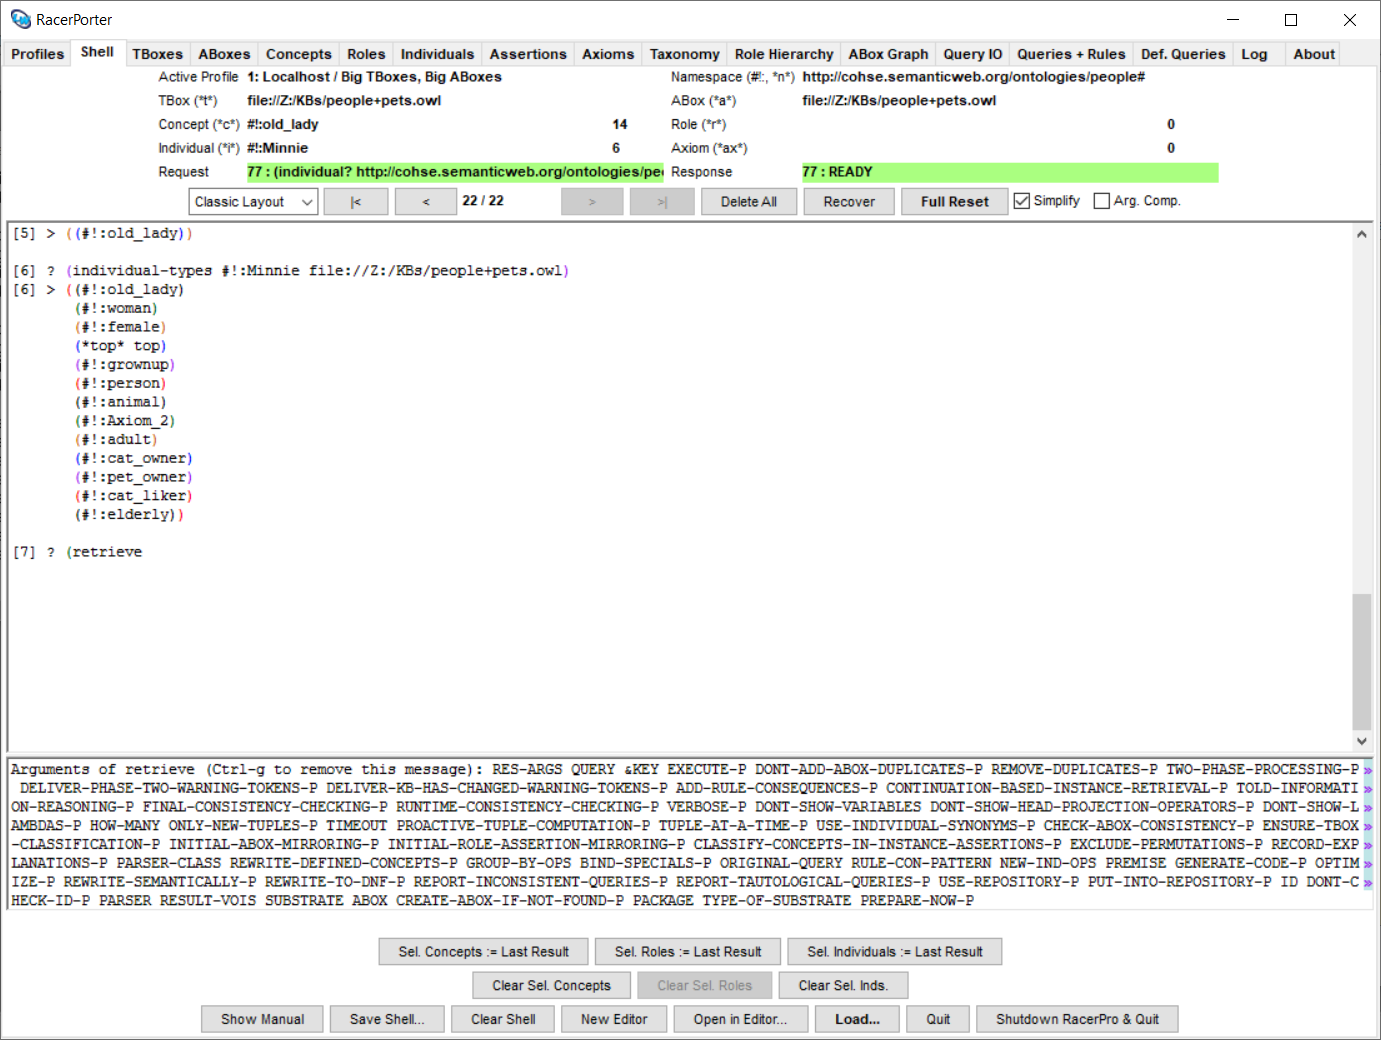1381x1040 pixels.
Task: Open the TBoxes tab
Action: click(x=158, y=54)
